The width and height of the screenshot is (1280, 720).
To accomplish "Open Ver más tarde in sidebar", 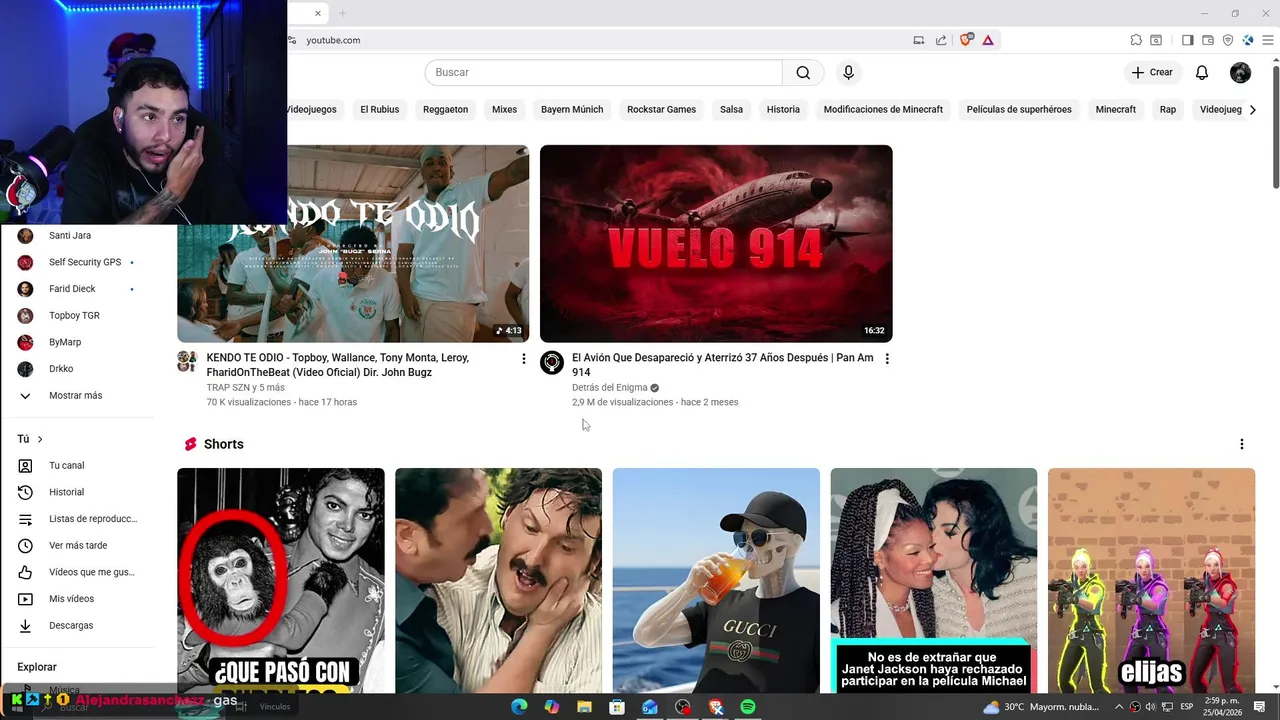I will tap(77, 545).
